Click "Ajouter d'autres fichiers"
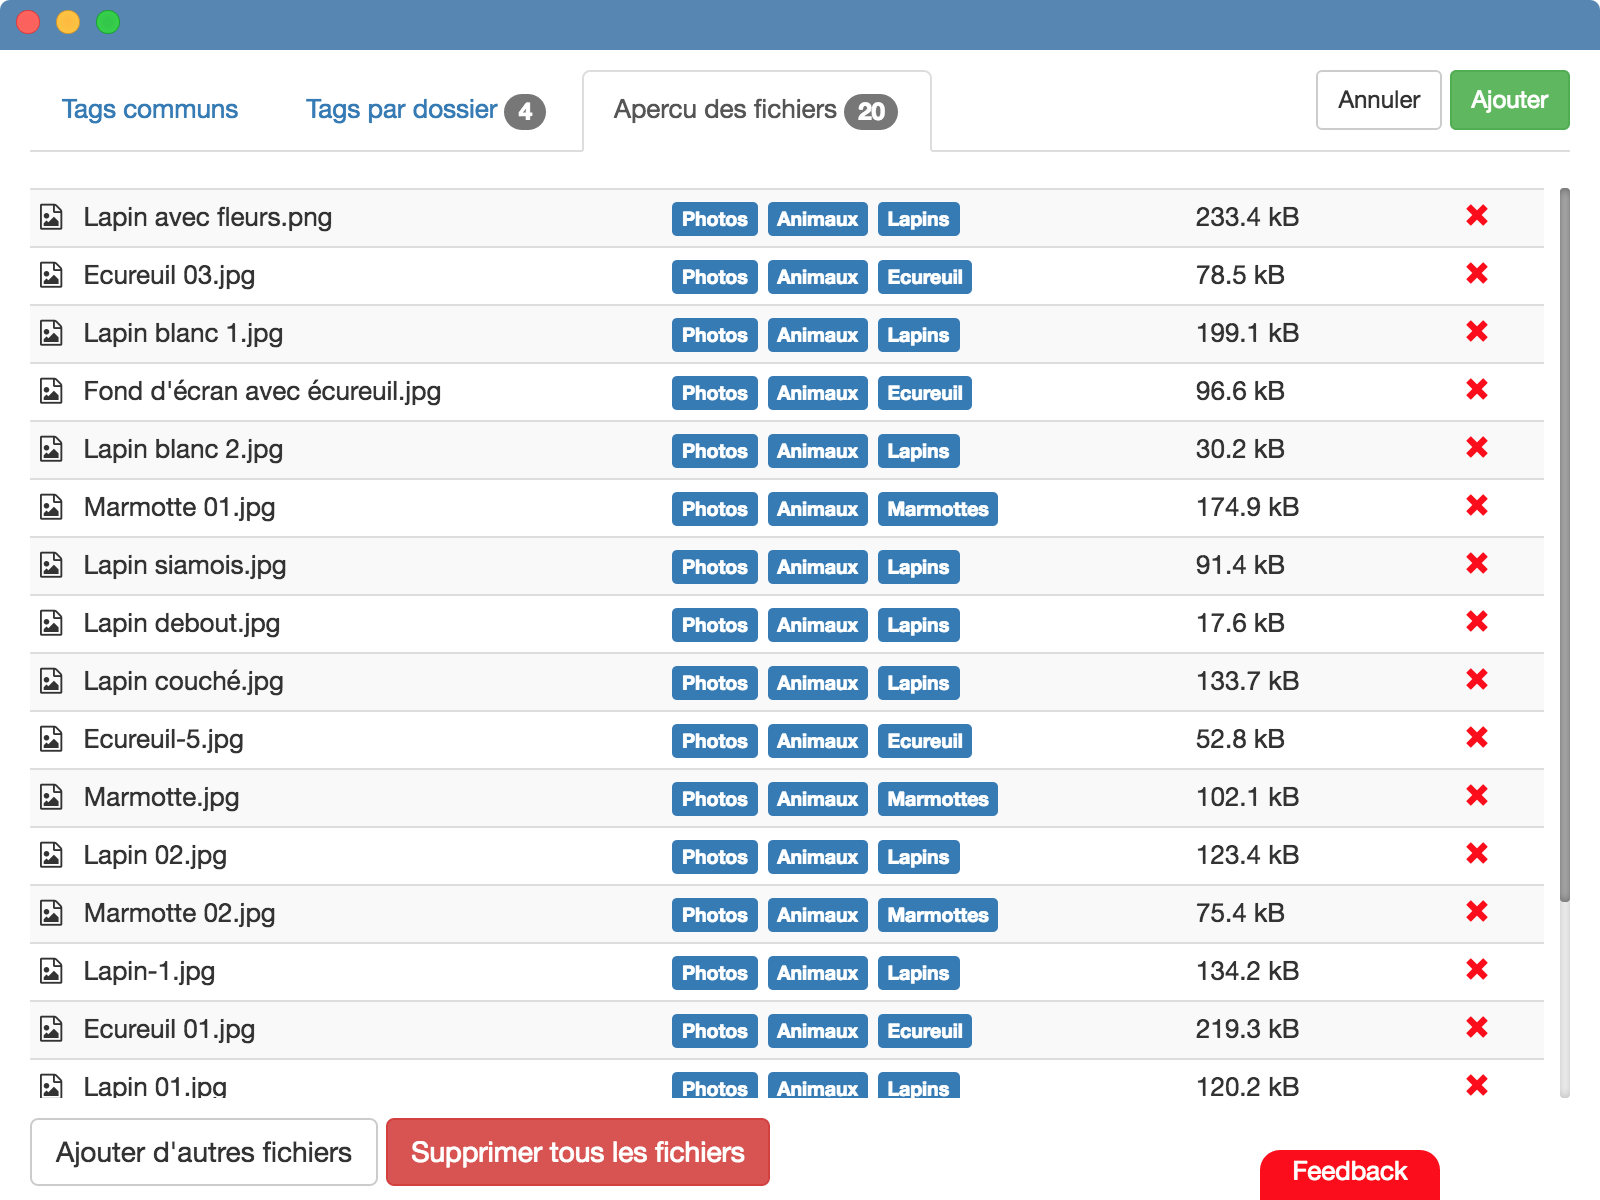Viewport: 1600px width, 1200px height. click(x=203, y=1152)
